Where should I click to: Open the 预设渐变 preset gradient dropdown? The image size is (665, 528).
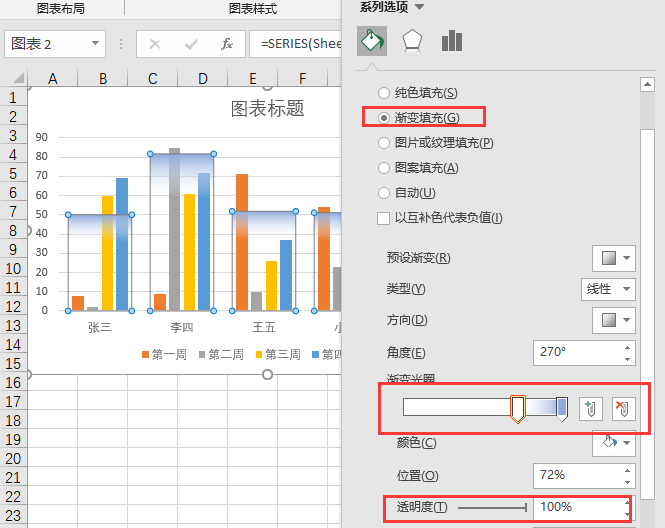(613, 258)
